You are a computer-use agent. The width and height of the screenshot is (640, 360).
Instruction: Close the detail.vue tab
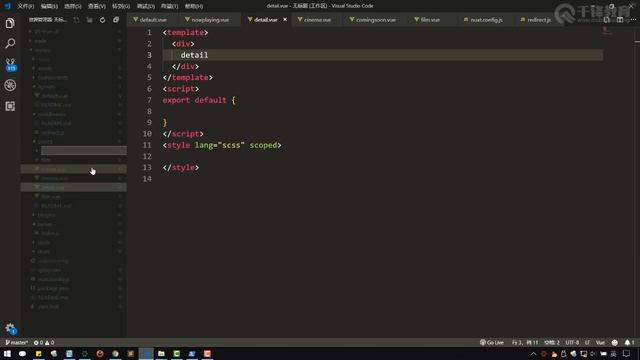[x=285, y=20]
